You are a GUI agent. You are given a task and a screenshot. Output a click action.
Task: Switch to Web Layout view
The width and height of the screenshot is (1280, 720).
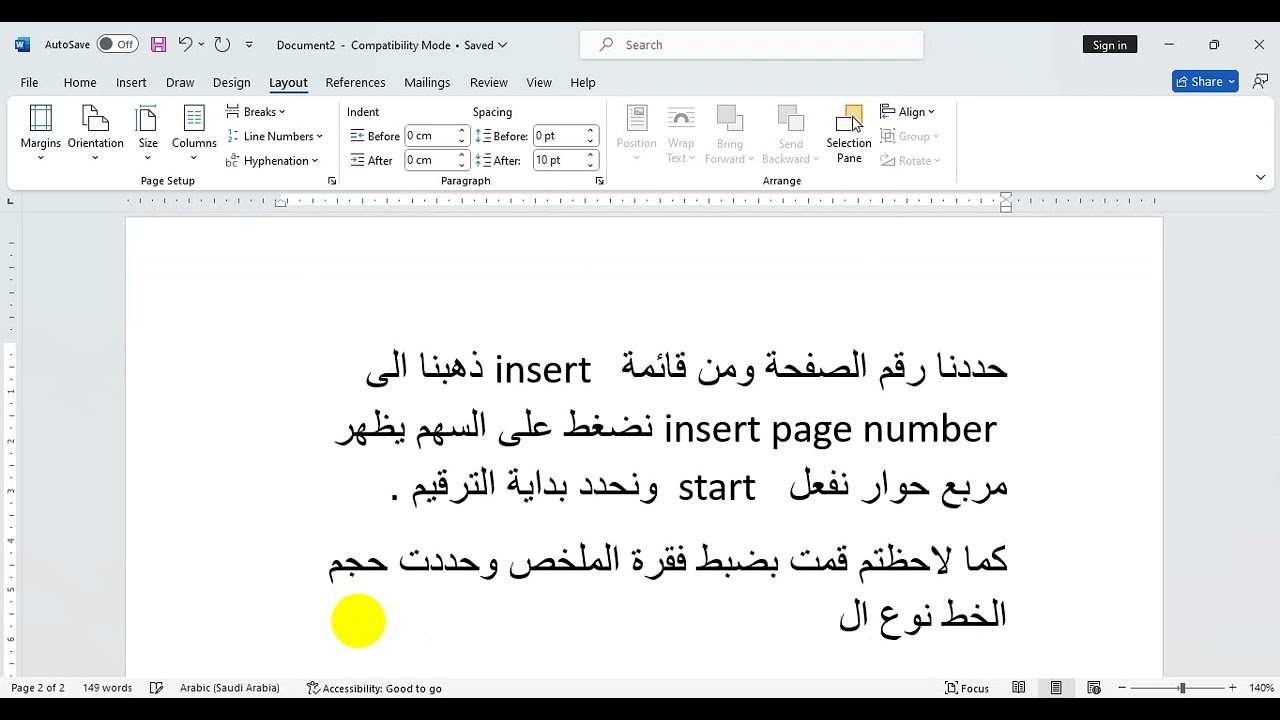click(1094, 688)
